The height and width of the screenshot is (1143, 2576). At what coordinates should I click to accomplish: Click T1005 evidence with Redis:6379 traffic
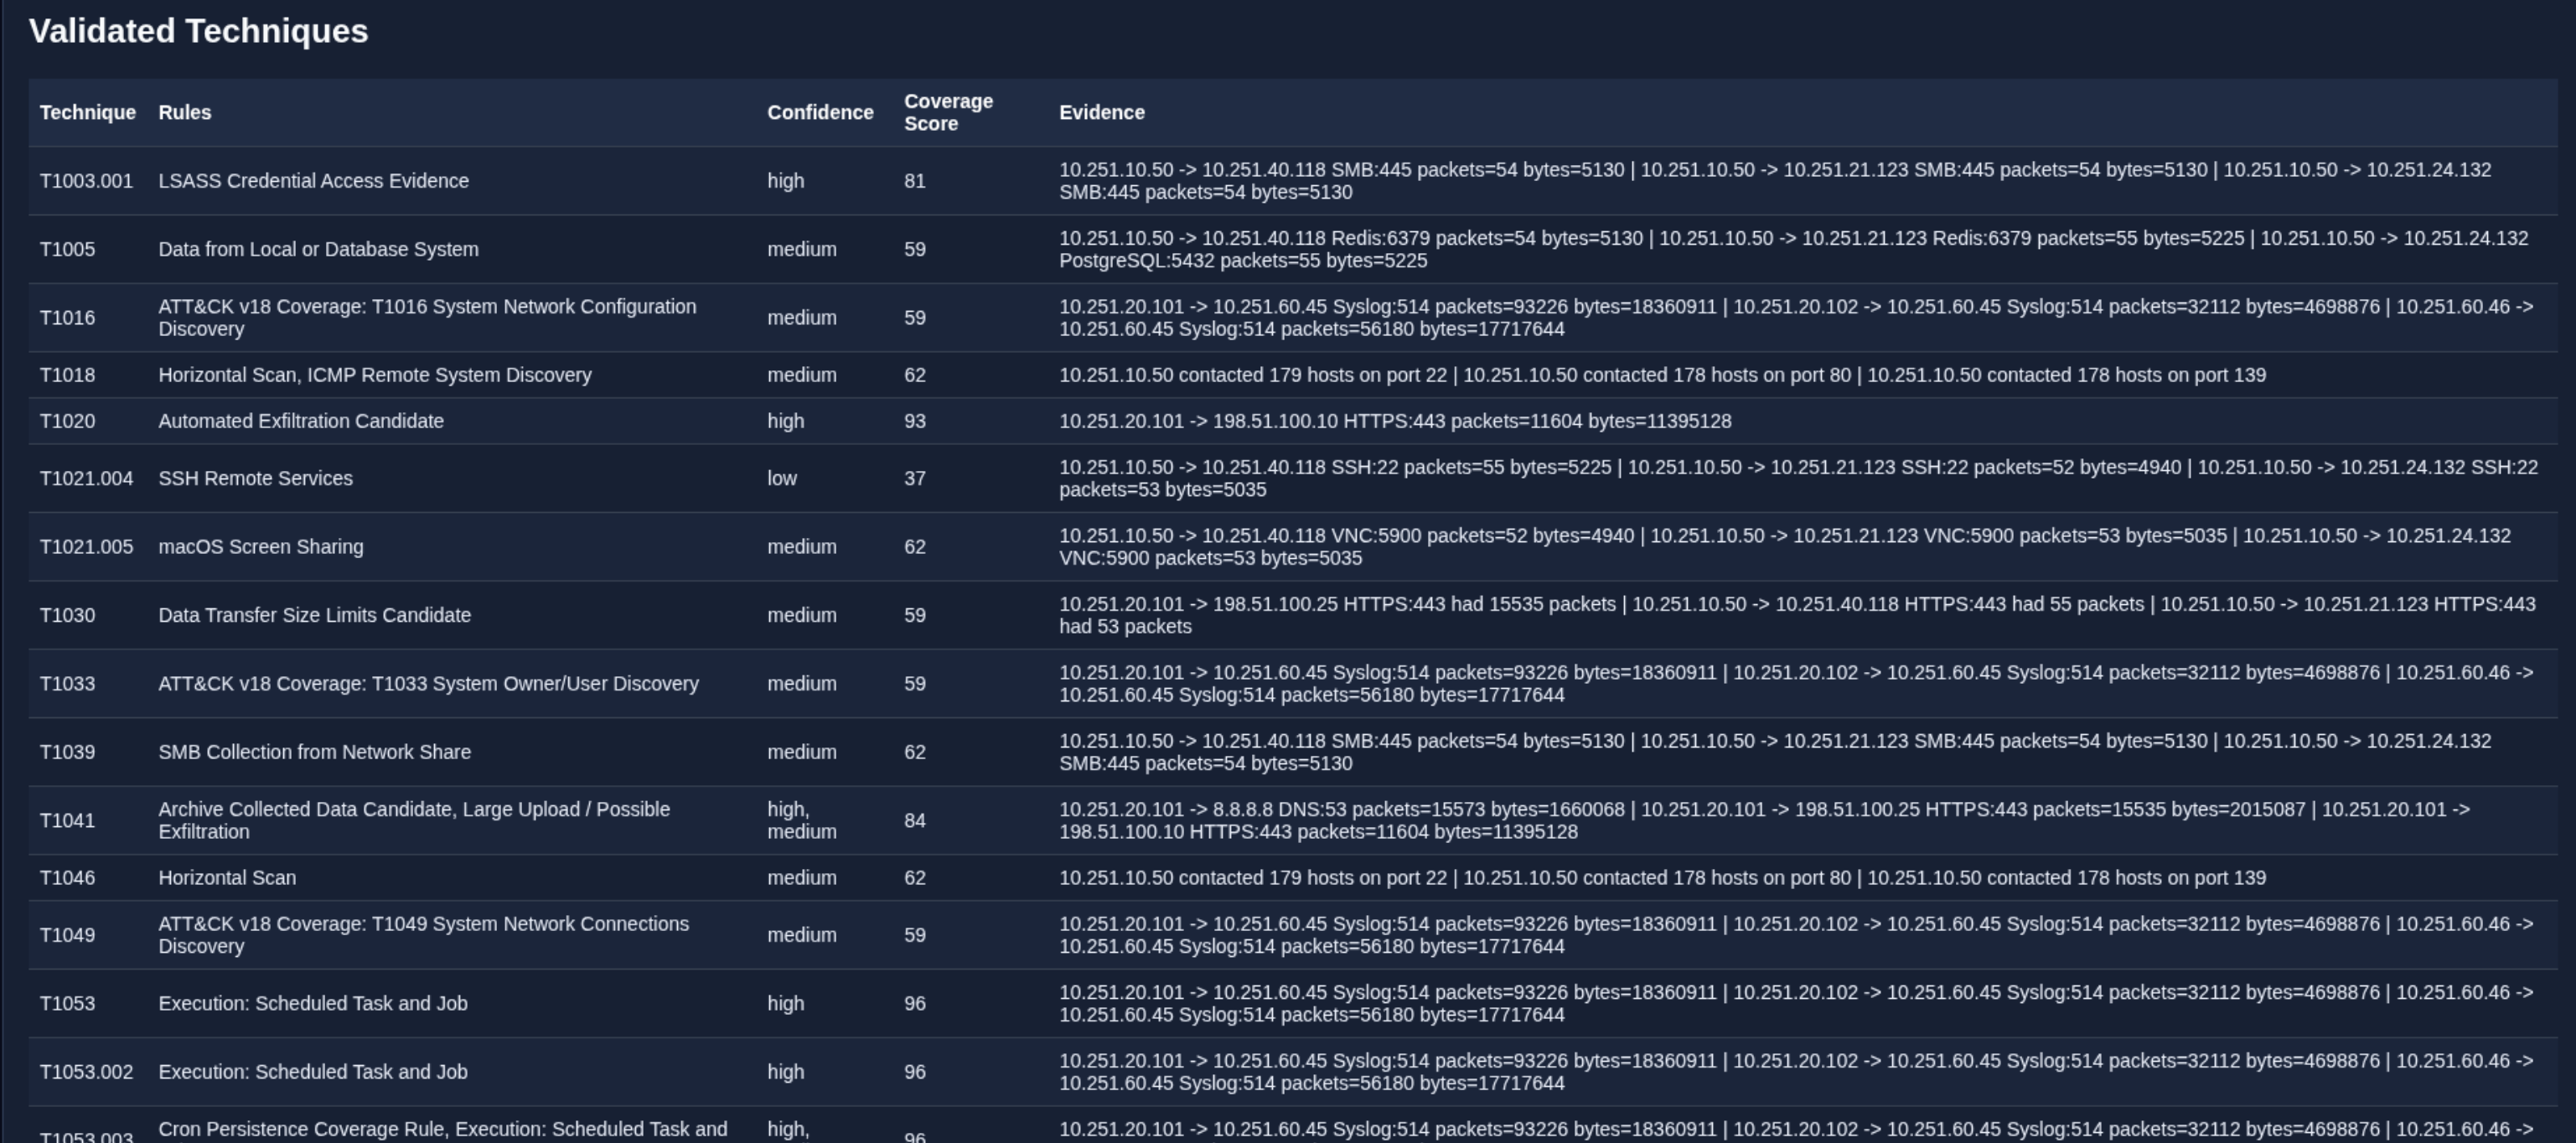(1794, 249)
